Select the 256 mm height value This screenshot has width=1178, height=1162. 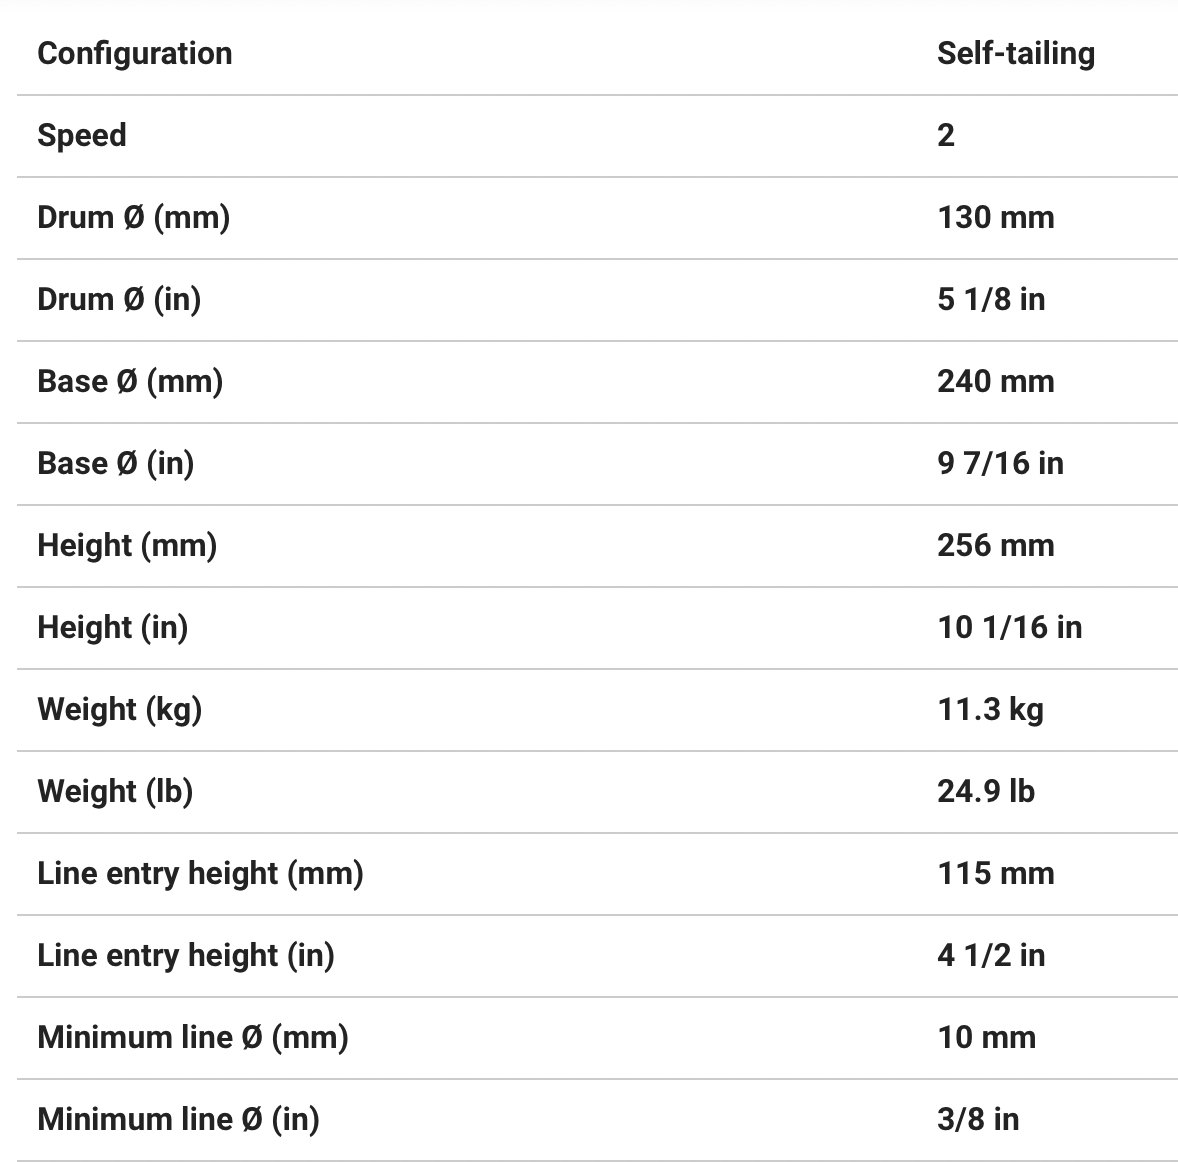click(x=995, y=545)
